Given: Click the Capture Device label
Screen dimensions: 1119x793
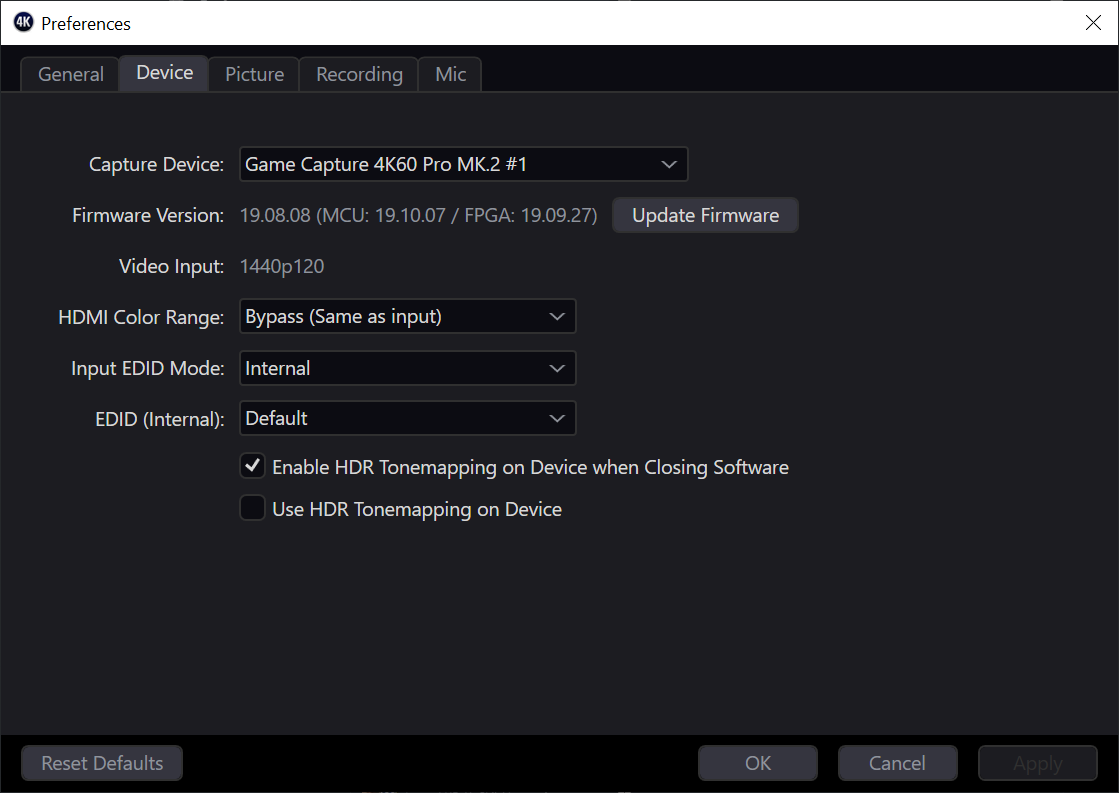Looking at the screenshot, I should coord(156,164).
